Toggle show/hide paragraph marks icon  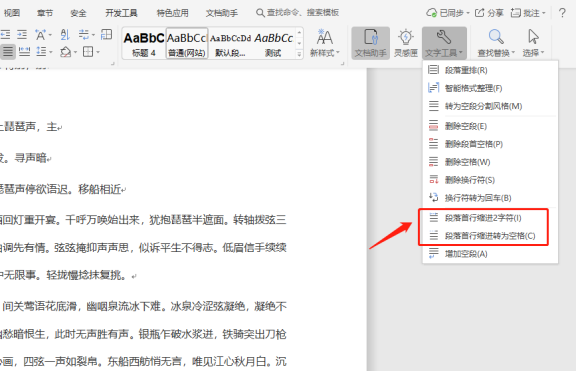coord(84,35)
